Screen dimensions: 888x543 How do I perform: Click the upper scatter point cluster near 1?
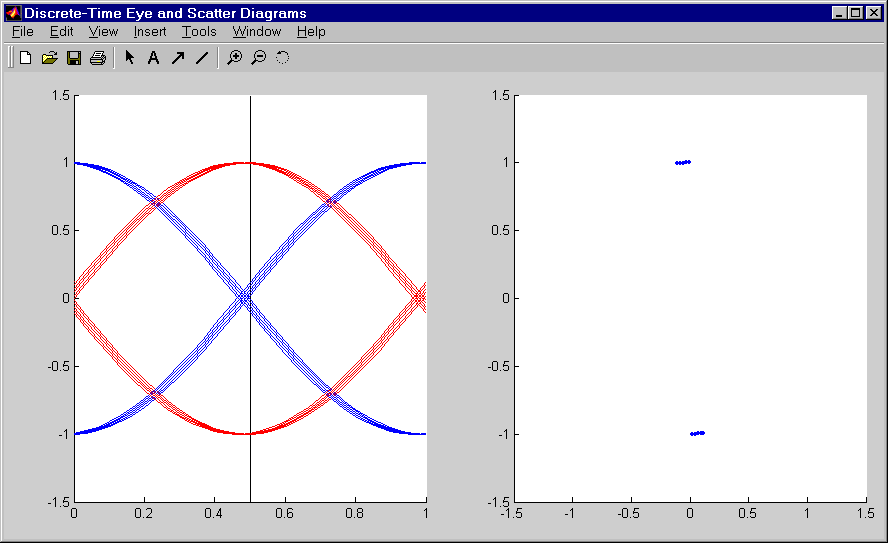point(683,162)
